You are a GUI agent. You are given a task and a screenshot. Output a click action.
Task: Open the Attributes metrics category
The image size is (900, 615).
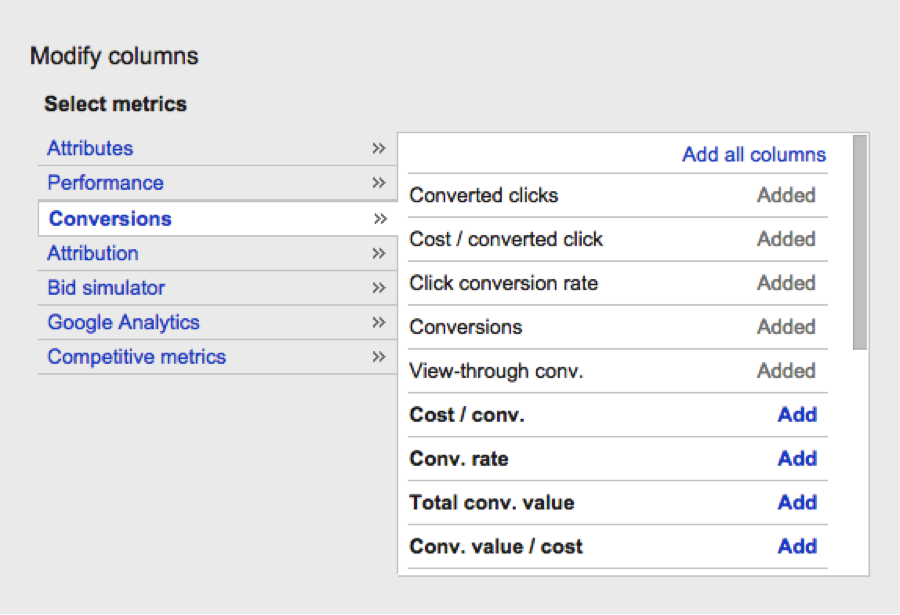pos(90,149)
